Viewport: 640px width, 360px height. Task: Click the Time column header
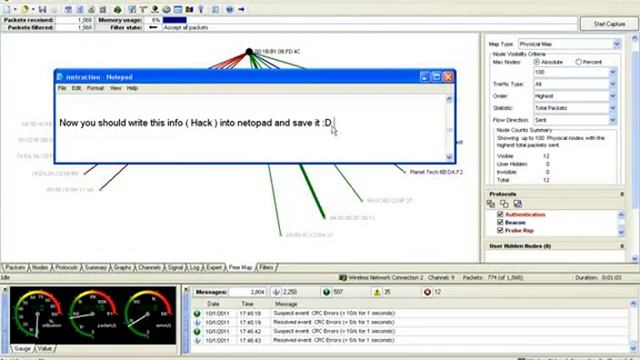point(247,304)
